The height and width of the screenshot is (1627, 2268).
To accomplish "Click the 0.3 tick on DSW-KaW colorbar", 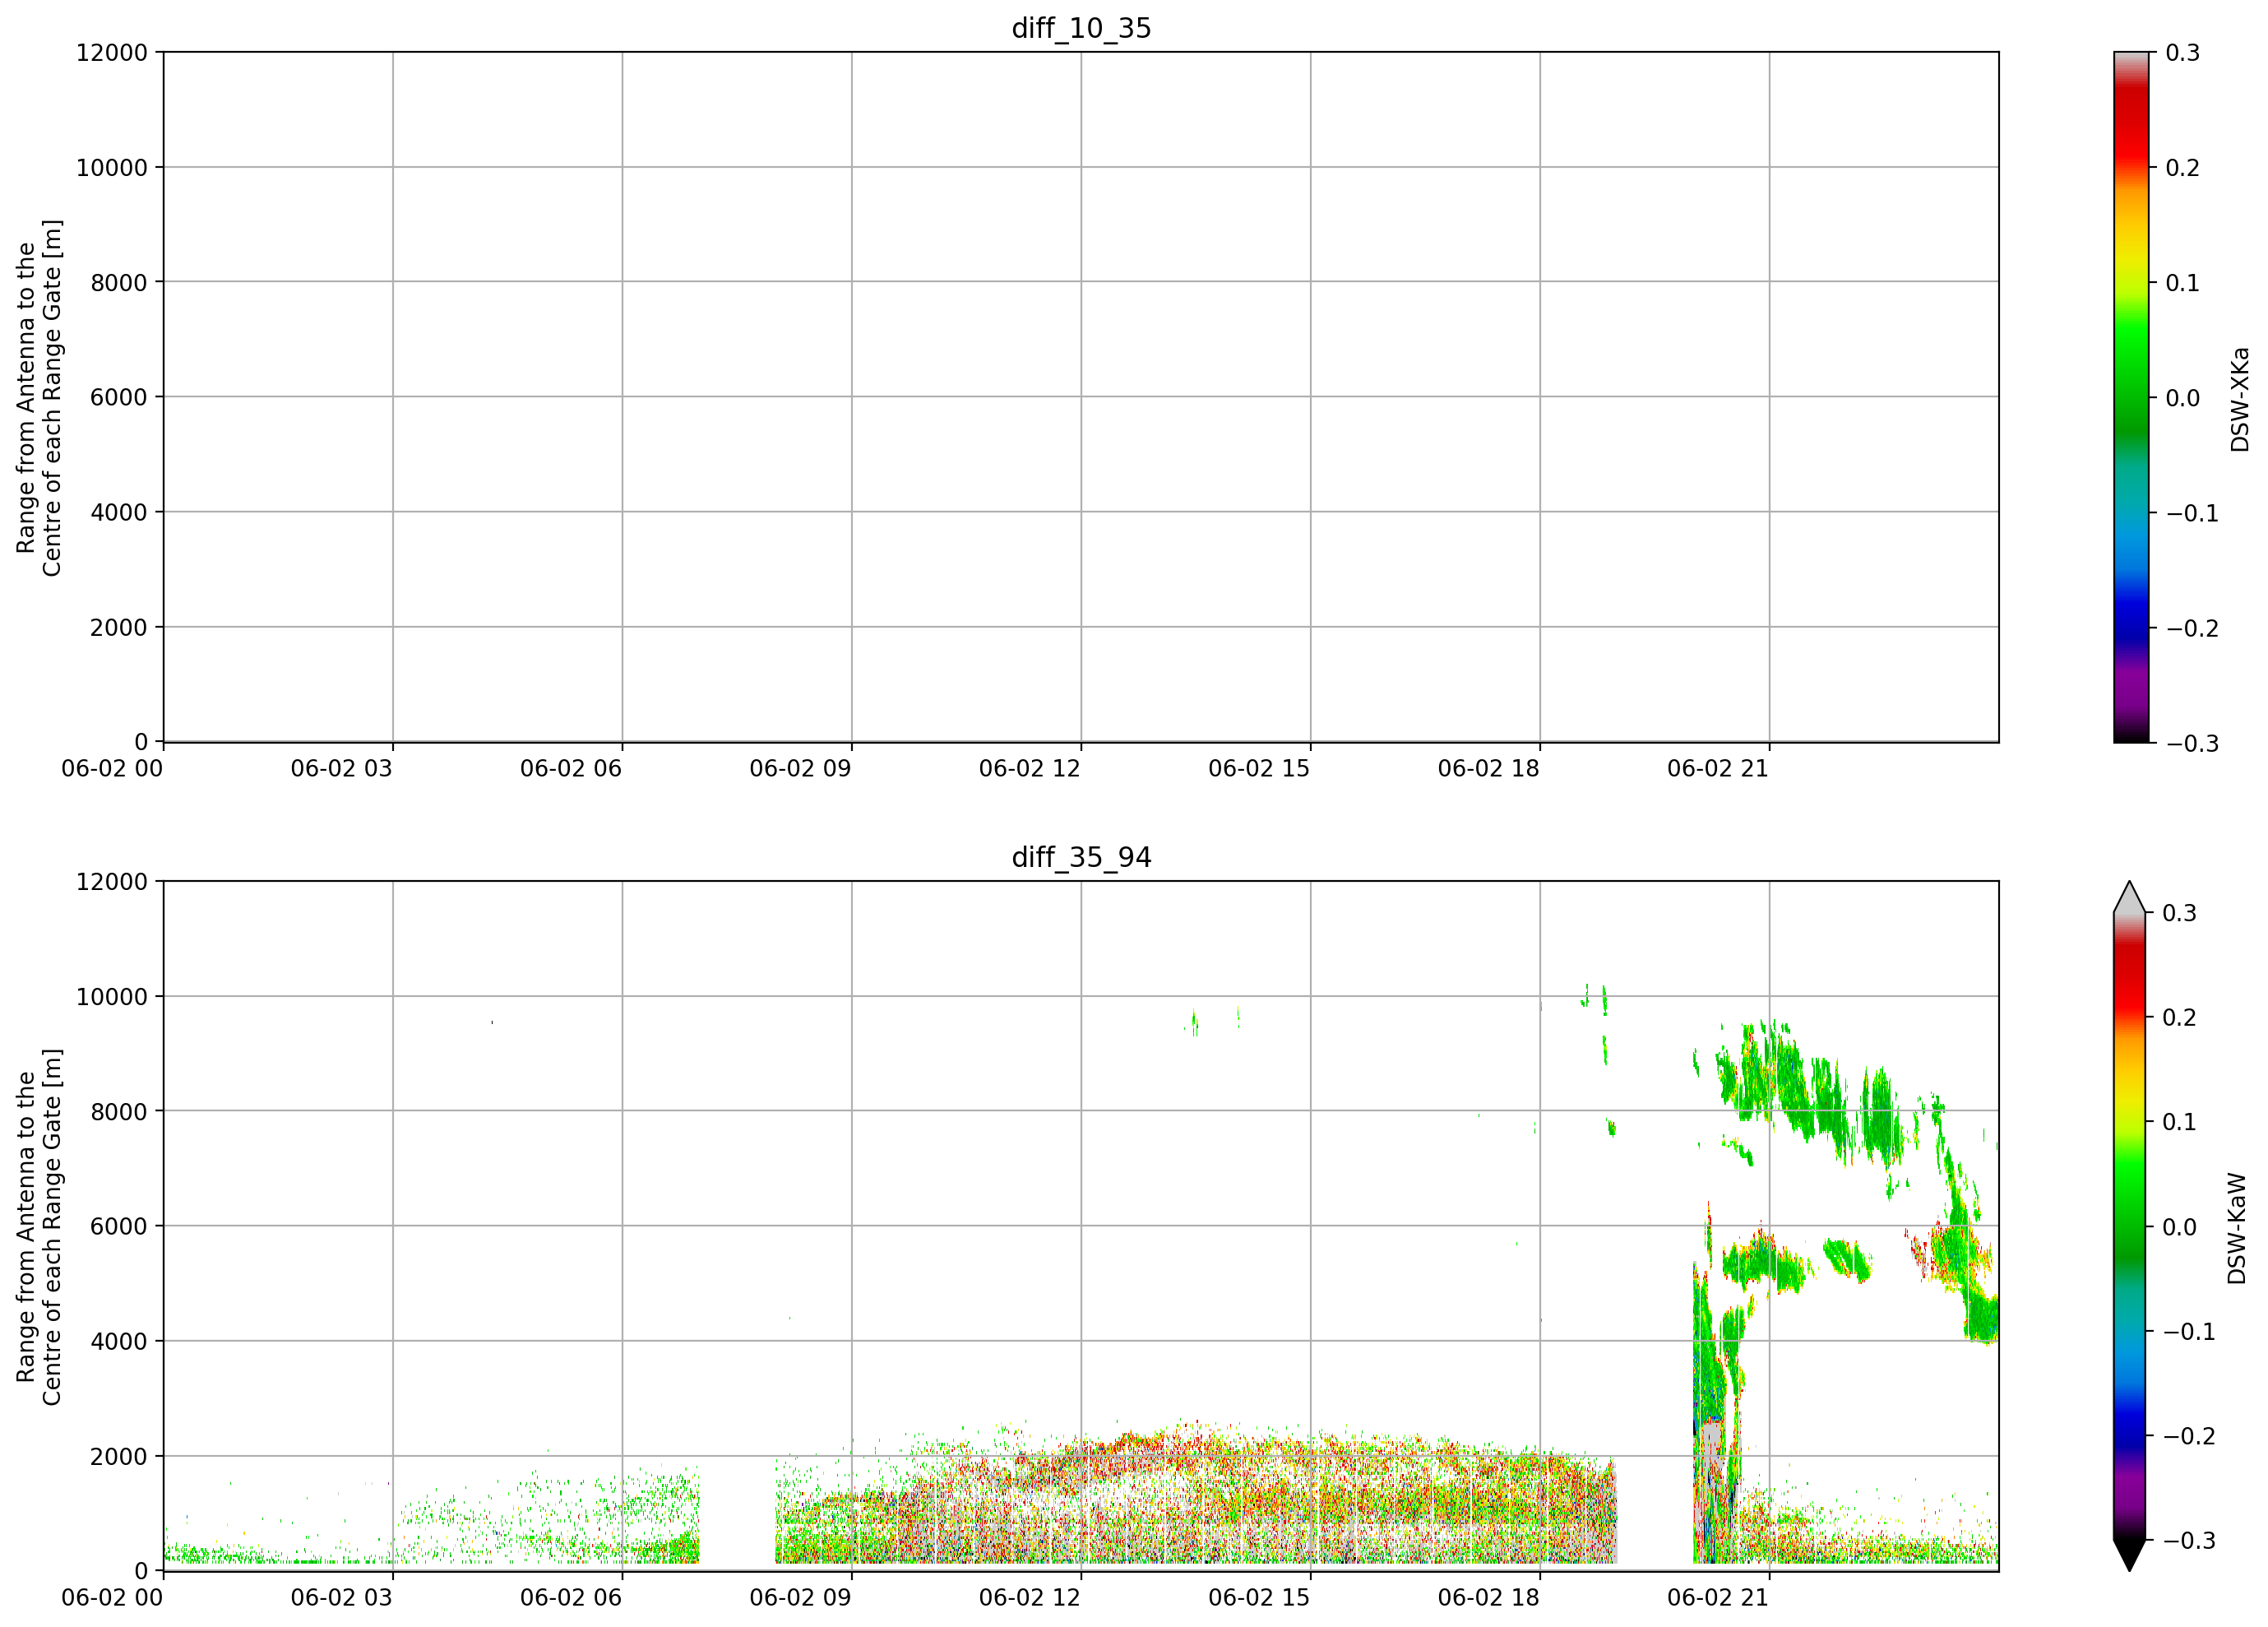I will (x=2181, y=912).
